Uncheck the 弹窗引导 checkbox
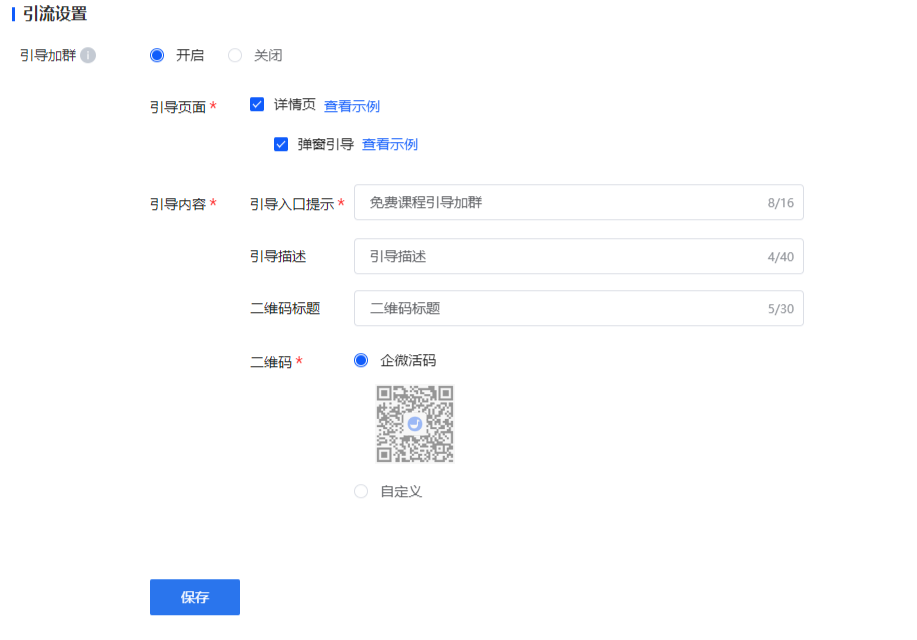This screenshot has width=917, height=640. (x=281, y=144)
